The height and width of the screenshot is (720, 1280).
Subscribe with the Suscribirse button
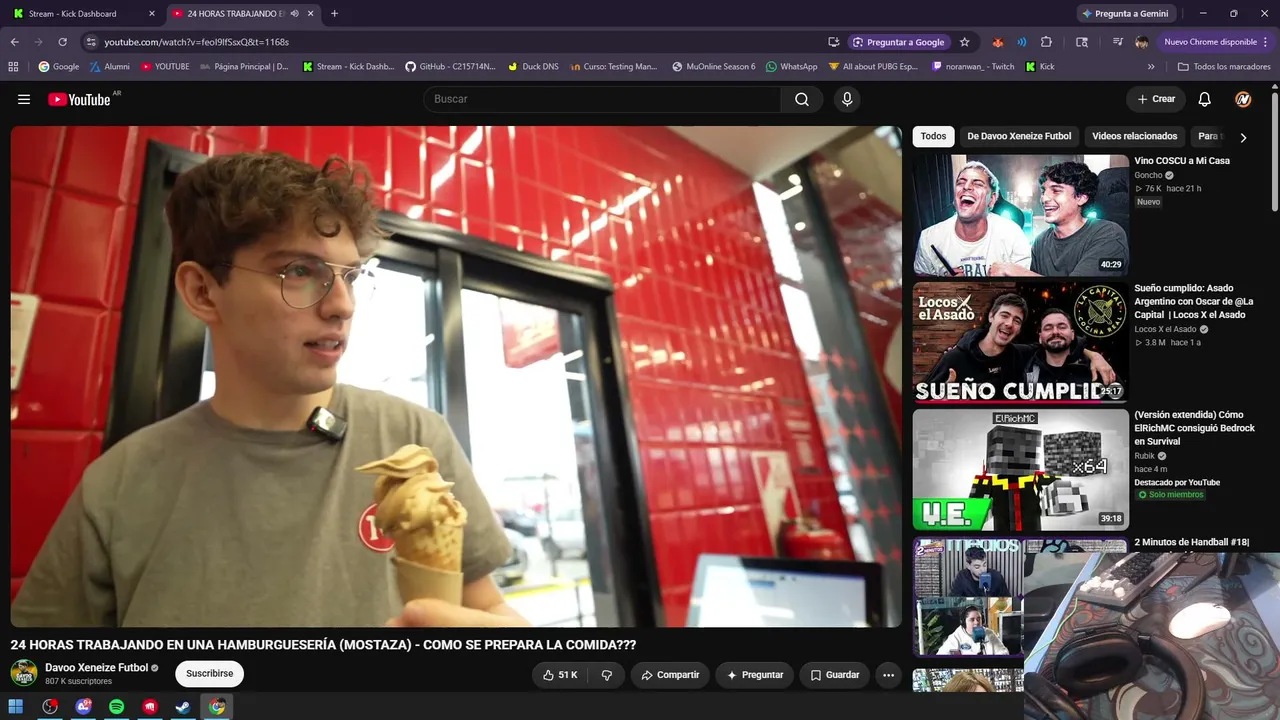tap(210, 674)
